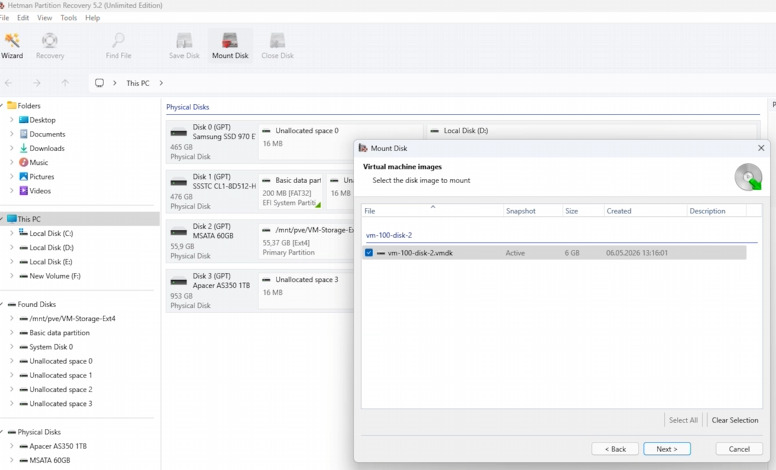Open the Tools menu

(69, 18)
